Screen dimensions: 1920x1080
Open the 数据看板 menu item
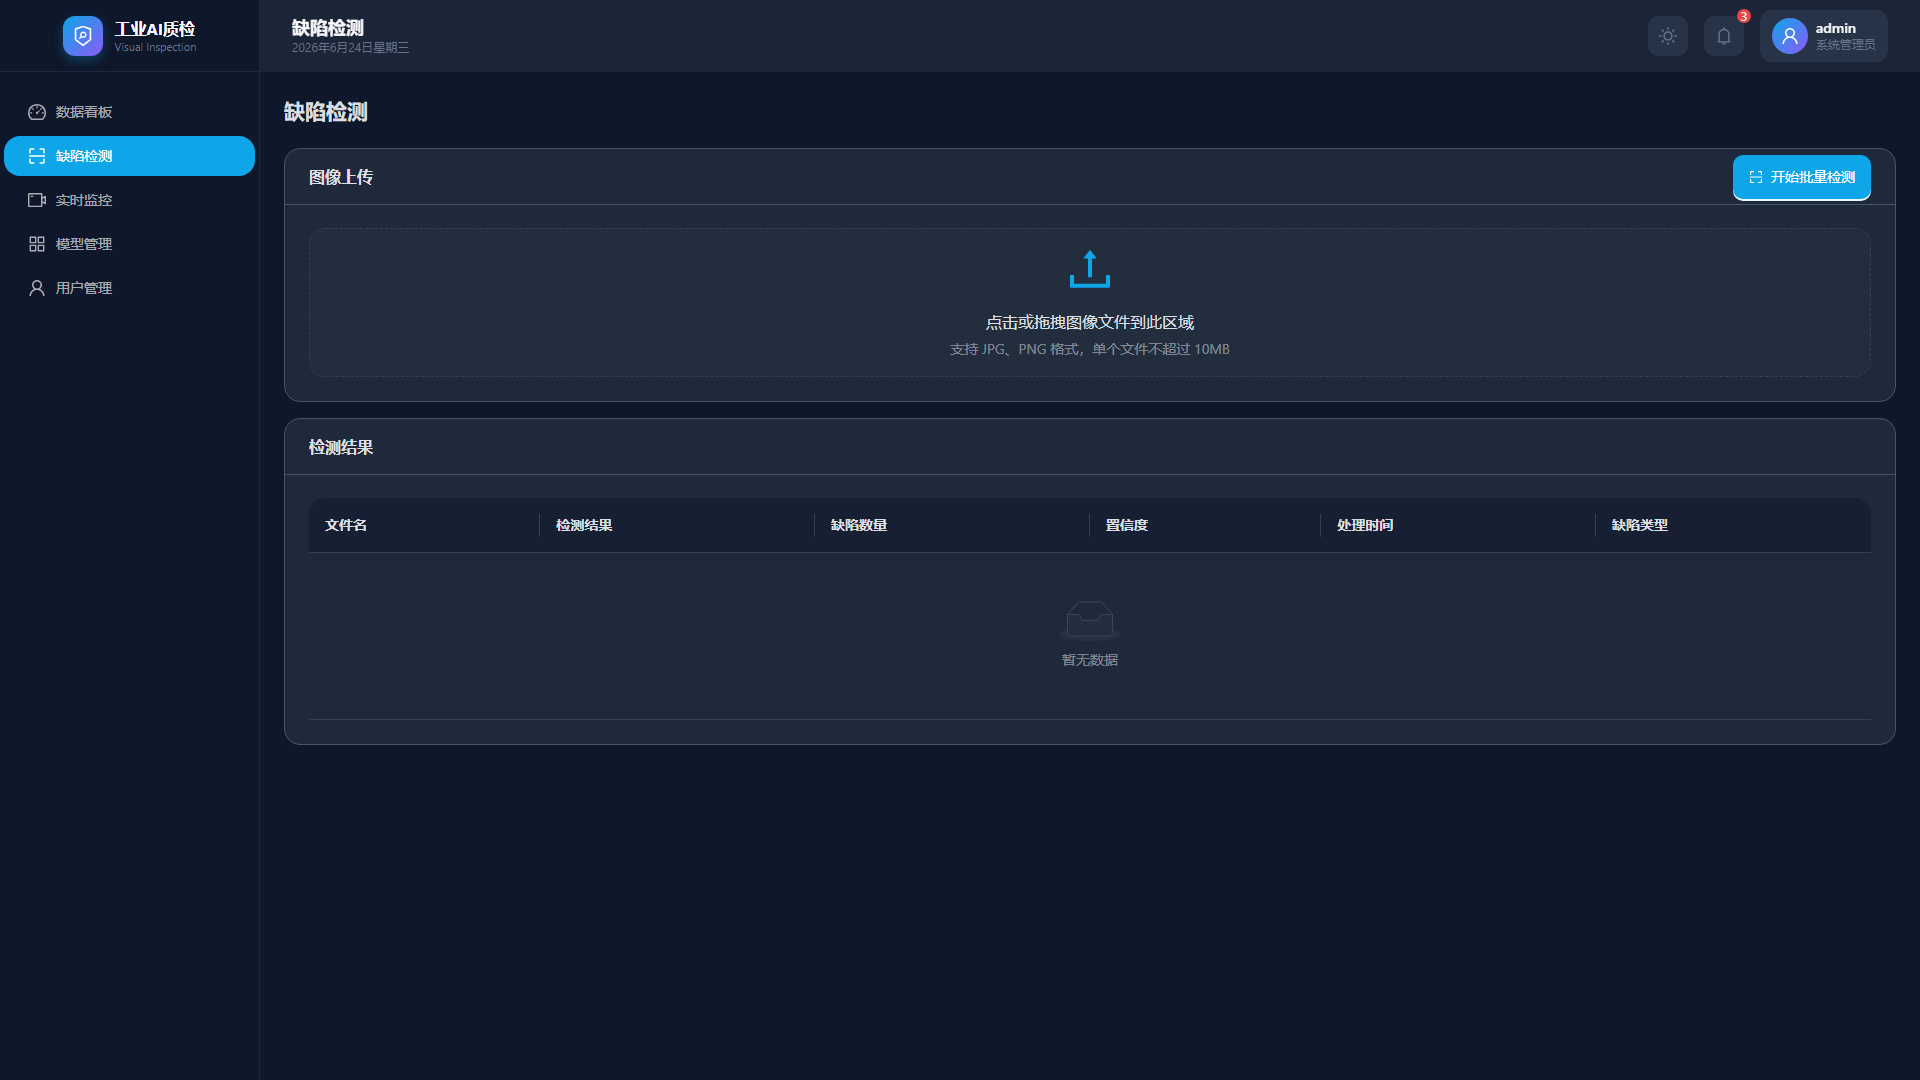(x=130, y=112)
